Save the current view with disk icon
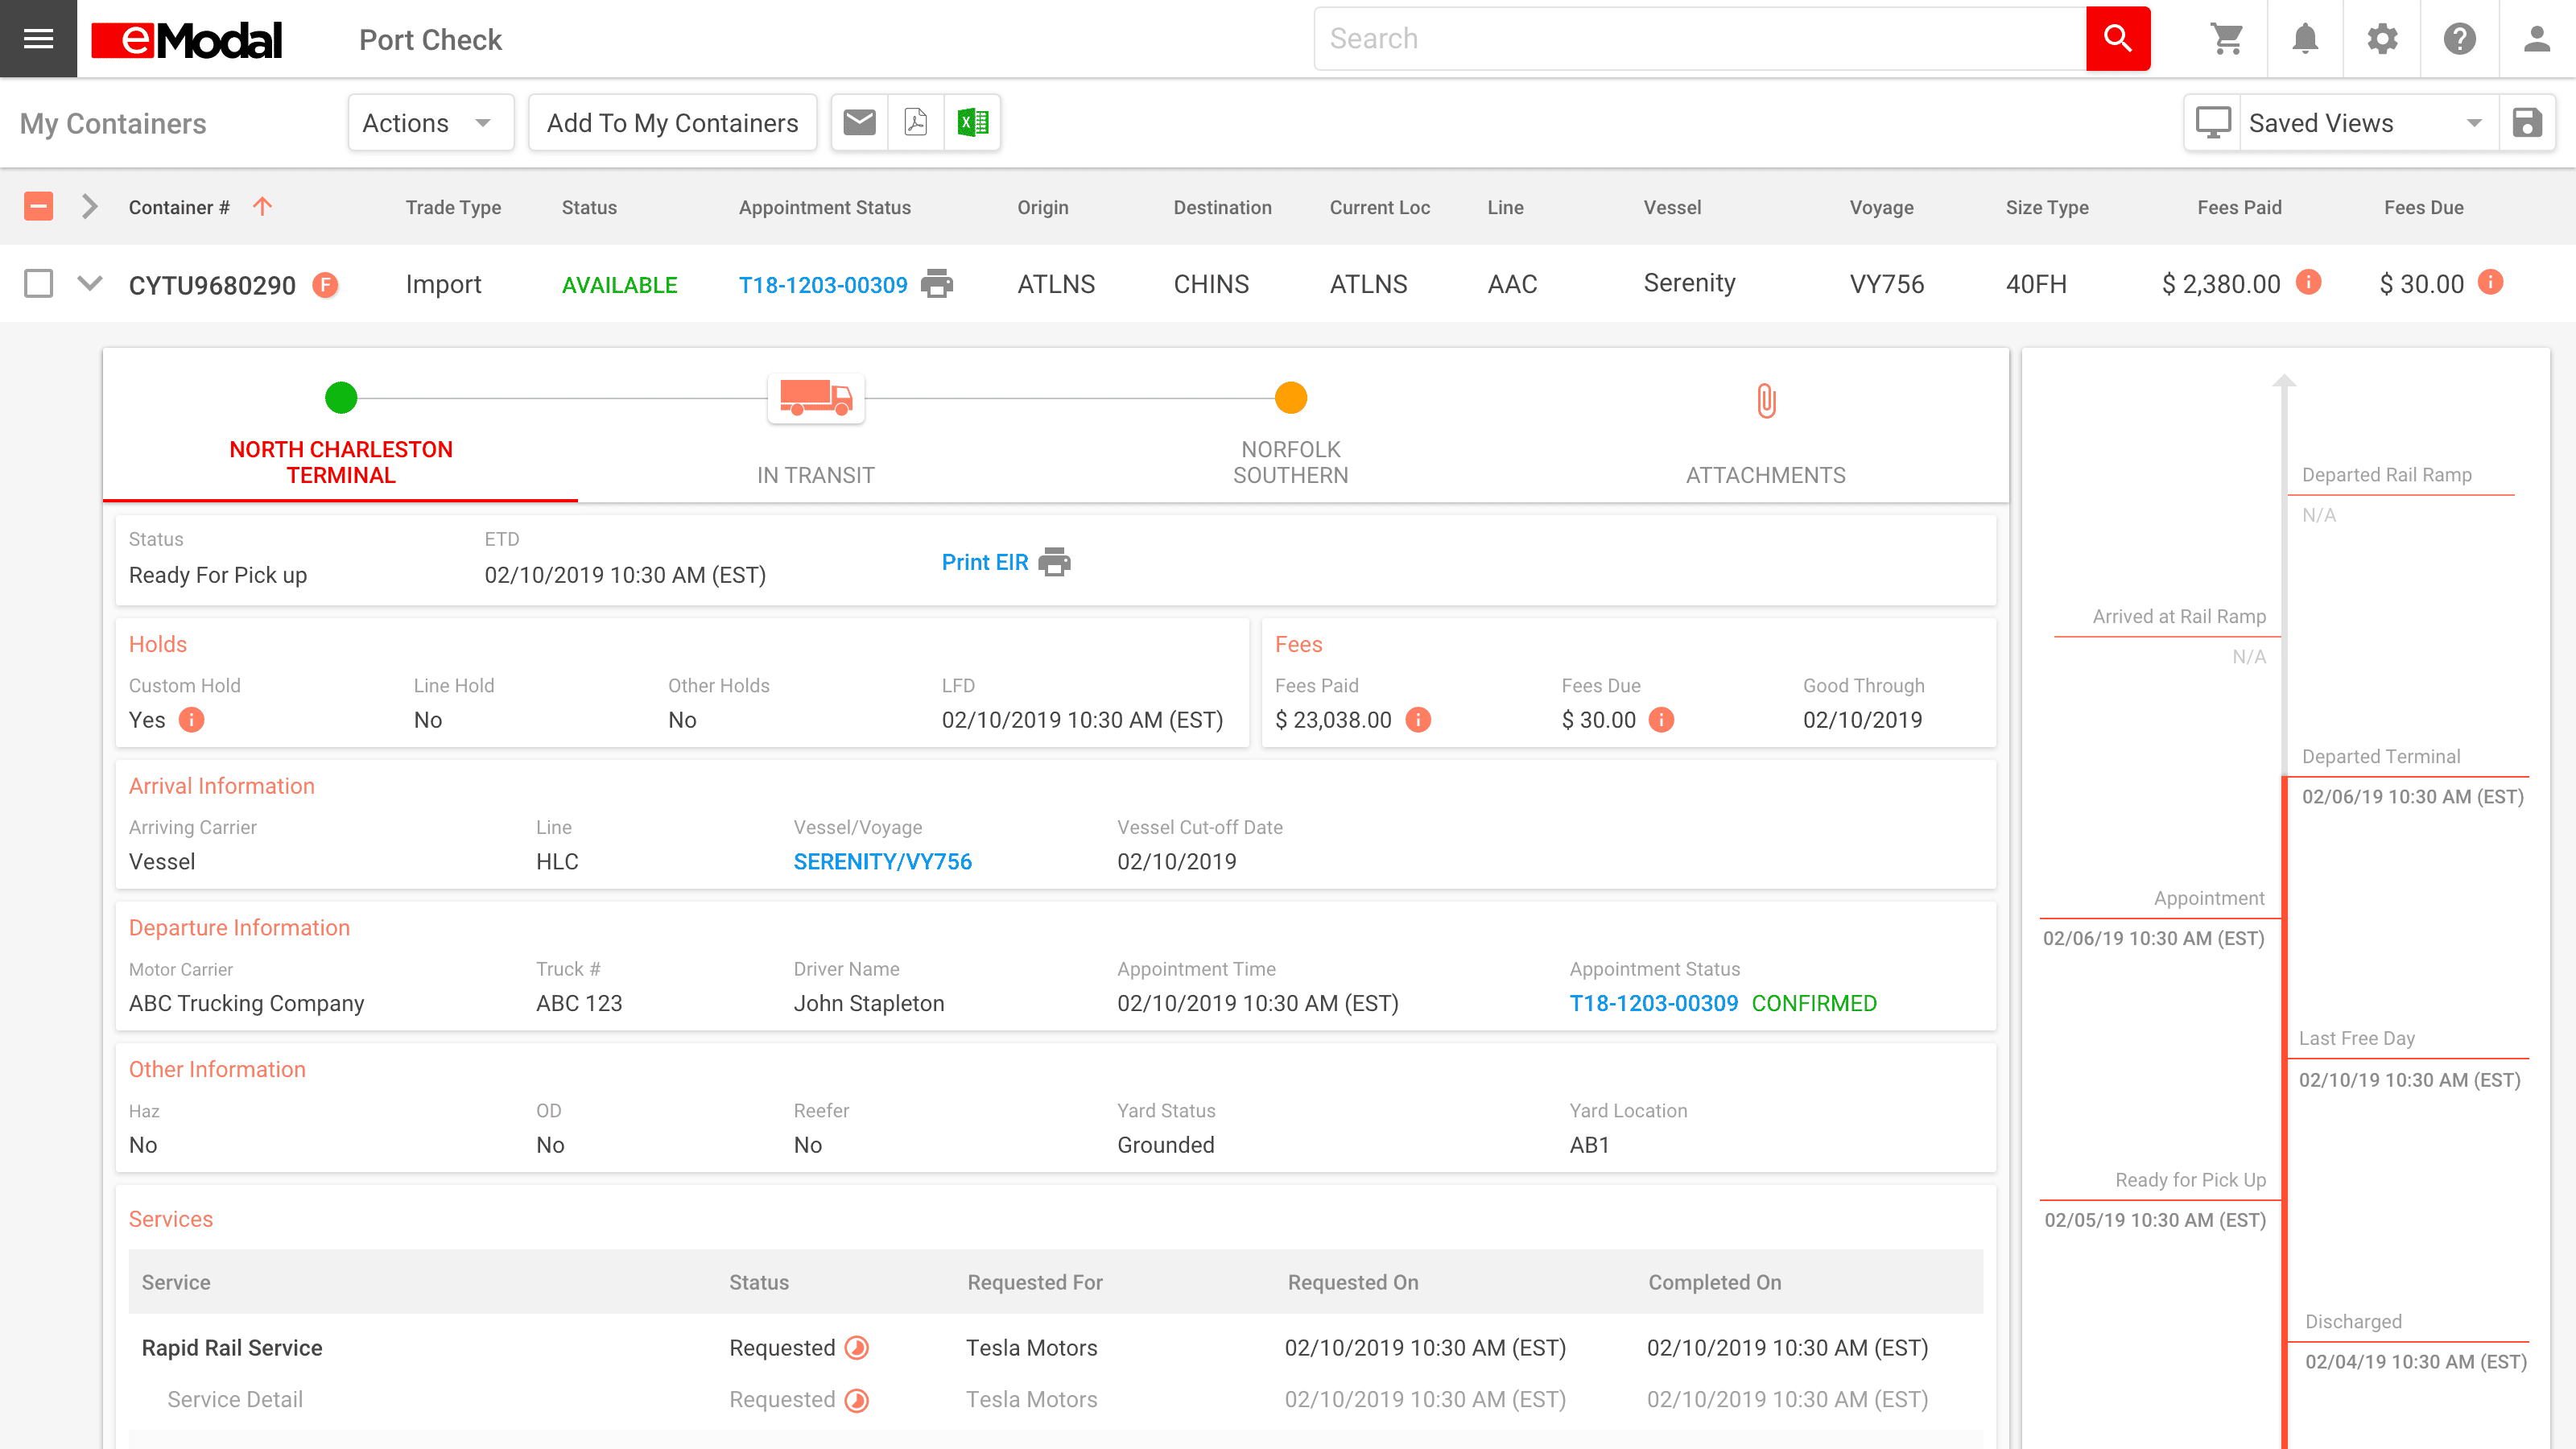This screenshot has height=1449, width=2576. 2527,123
